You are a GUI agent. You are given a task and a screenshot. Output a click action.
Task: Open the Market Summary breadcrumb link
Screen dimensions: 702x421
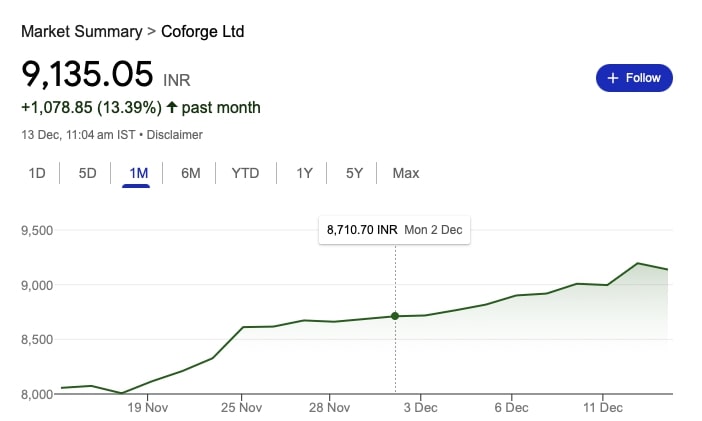point(81,31)
